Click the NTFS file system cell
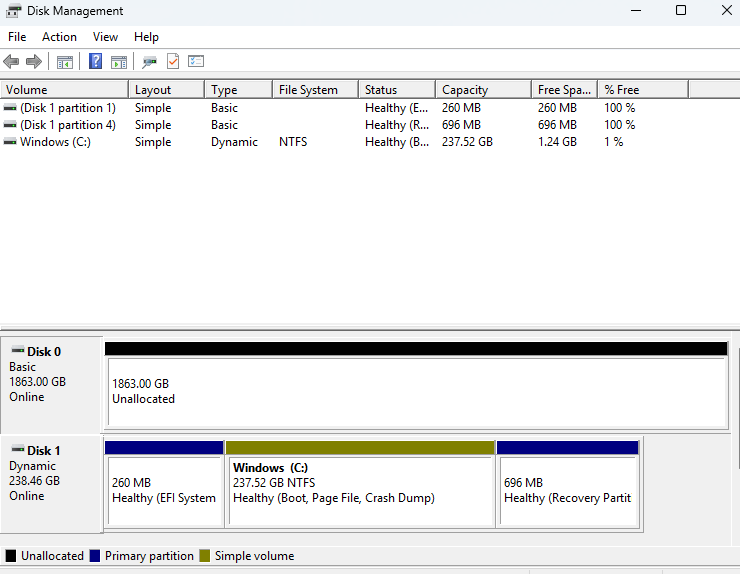 point(293,142)
